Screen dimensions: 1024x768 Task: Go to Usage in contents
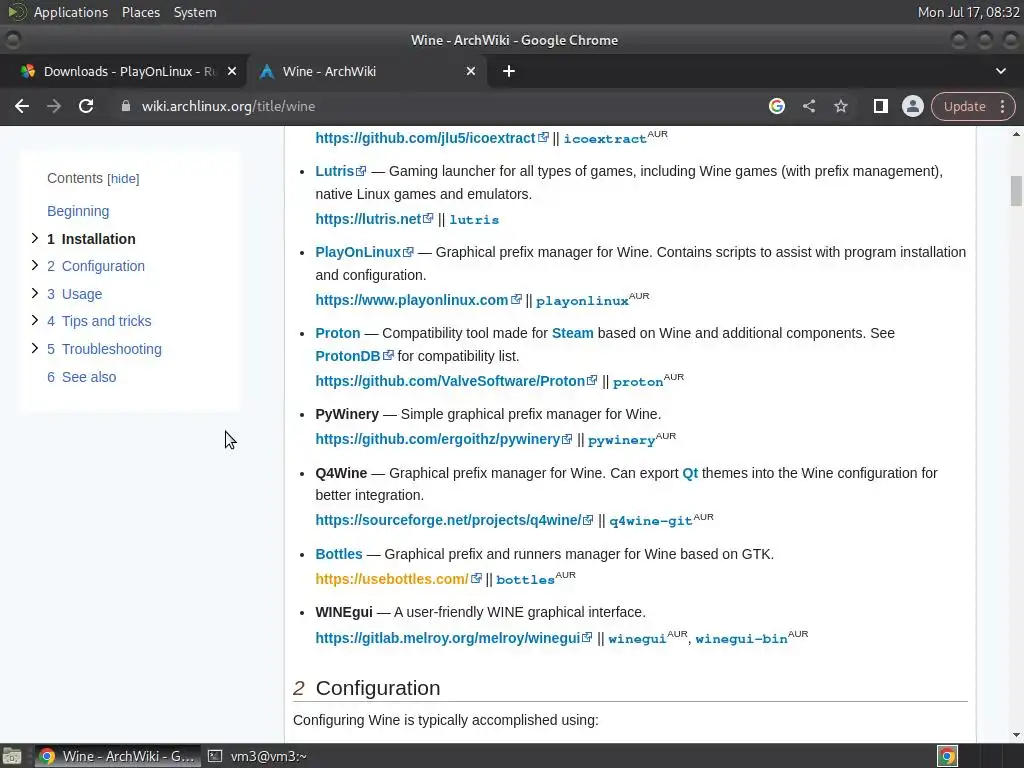[x=74, y=294]
